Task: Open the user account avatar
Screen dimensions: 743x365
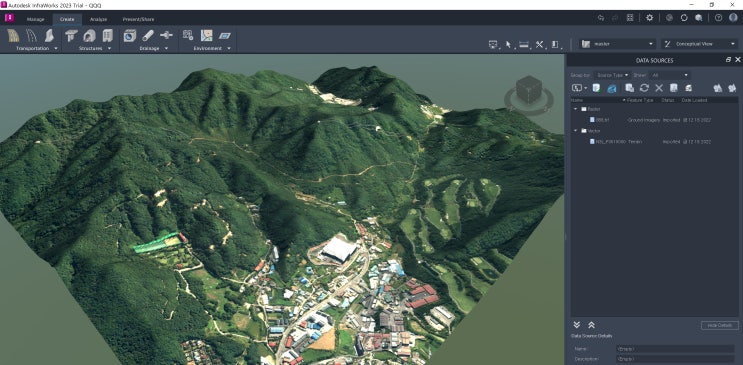Action: (733, 18)
